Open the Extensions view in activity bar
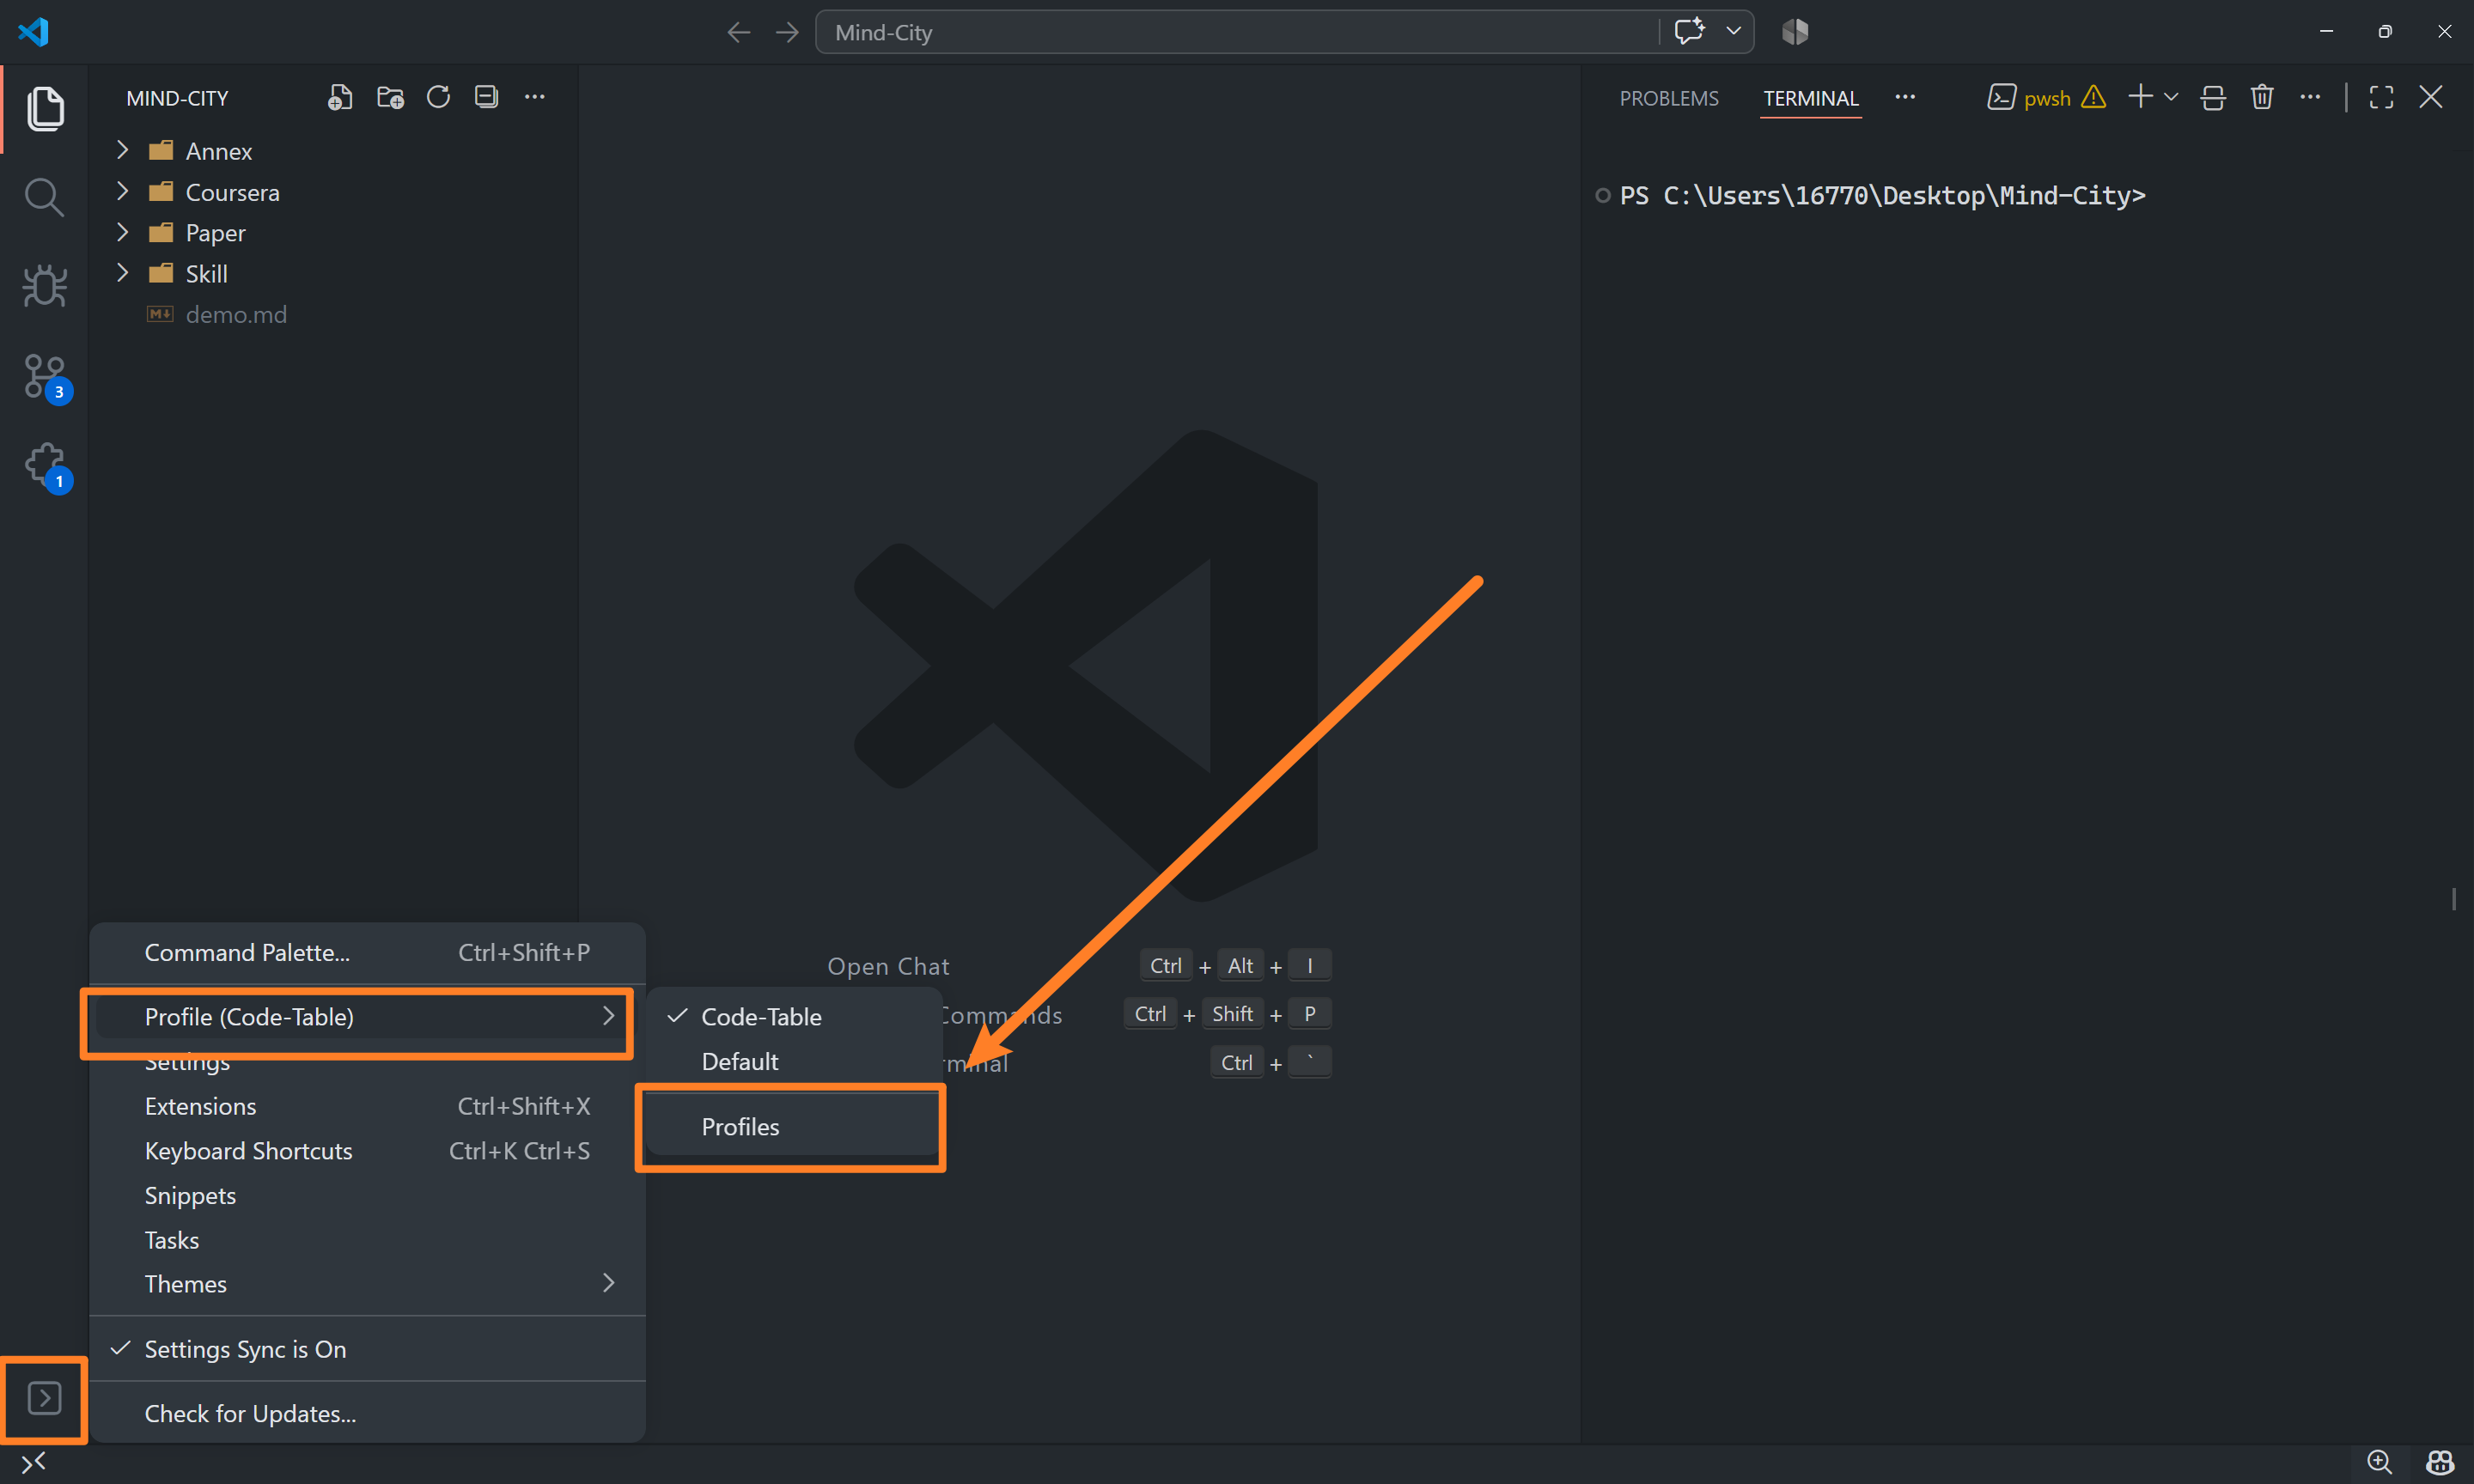The width and height of the screenshot is (2474, 1484). pyautogui.click(x=46, y=466)
